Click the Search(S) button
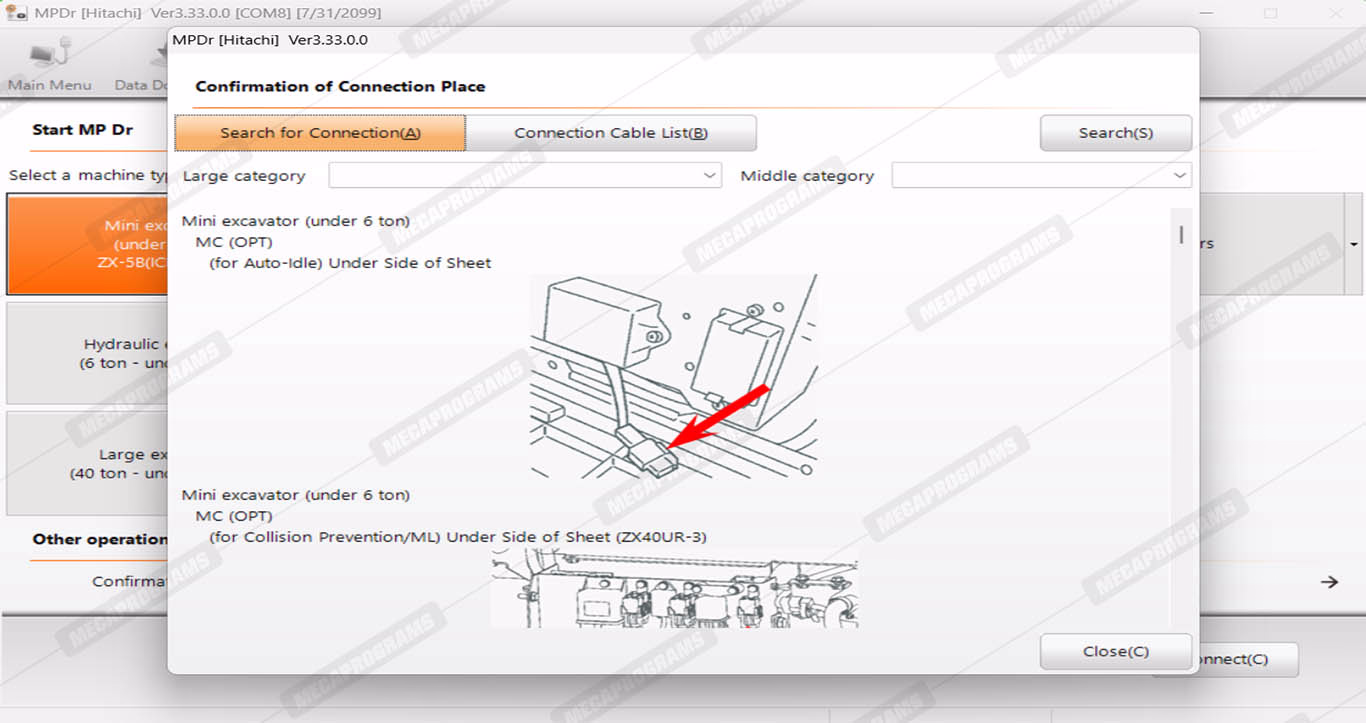 tap(1116, 133)
